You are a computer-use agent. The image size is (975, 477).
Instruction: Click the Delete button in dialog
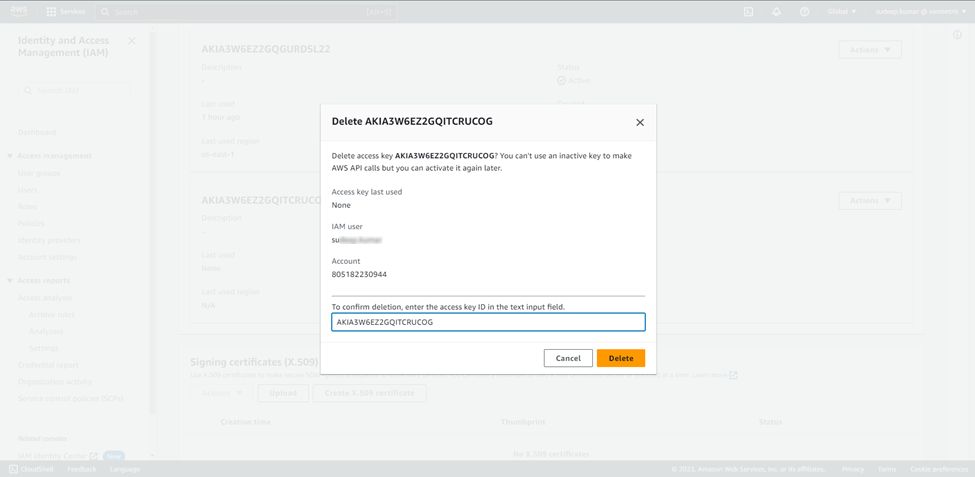(x=621, y=358)
